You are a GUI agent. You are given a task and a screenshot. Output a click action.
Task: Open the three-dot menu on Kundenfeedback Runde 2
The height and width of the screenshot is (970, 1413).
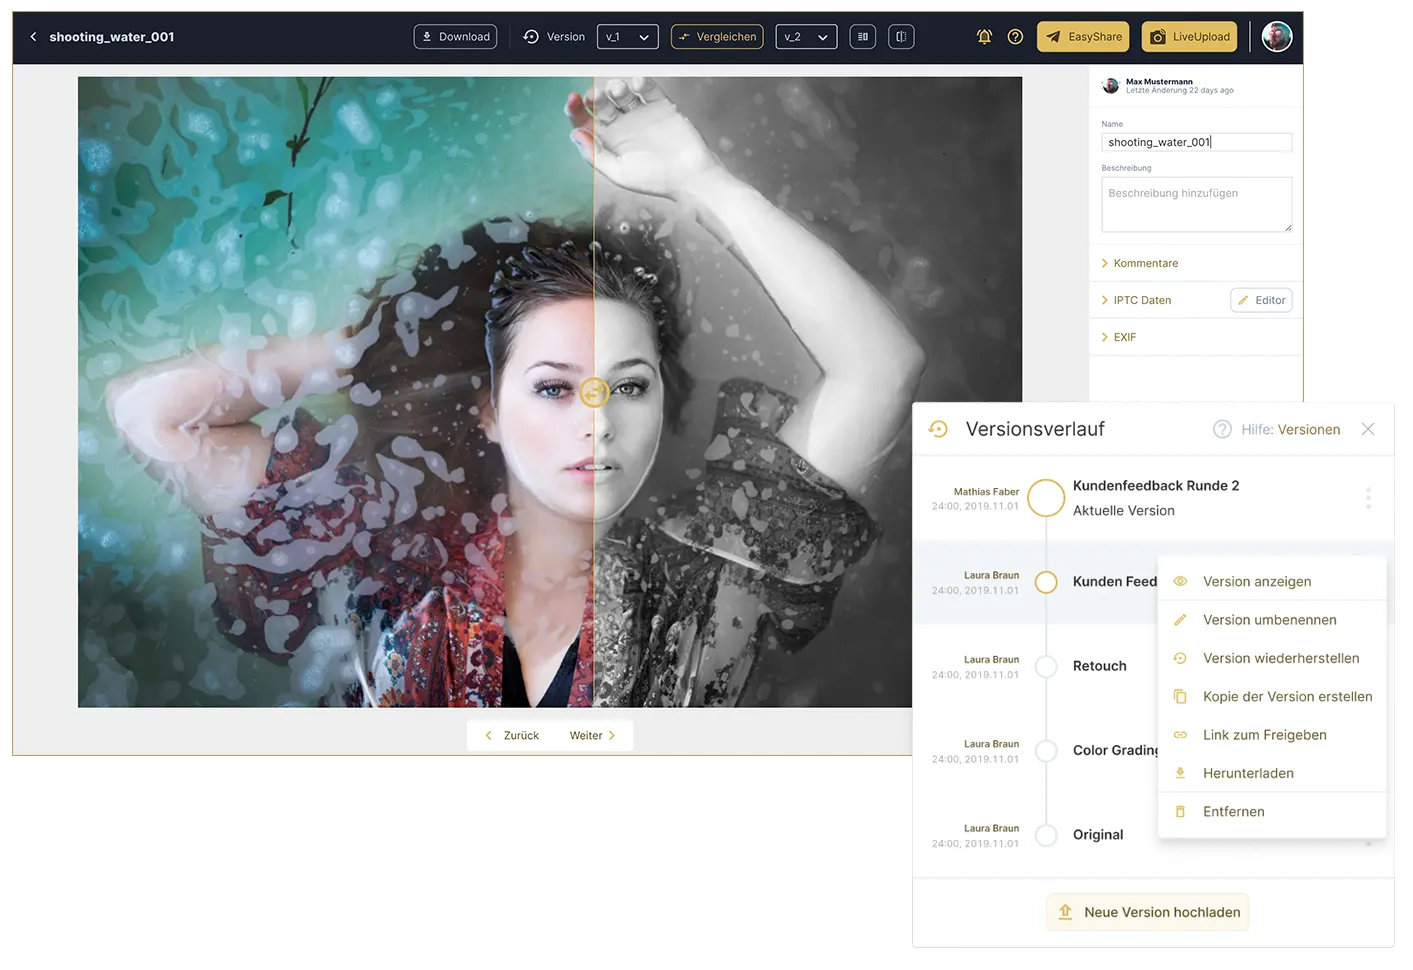pyautogui.click(x=1369, y=497)
